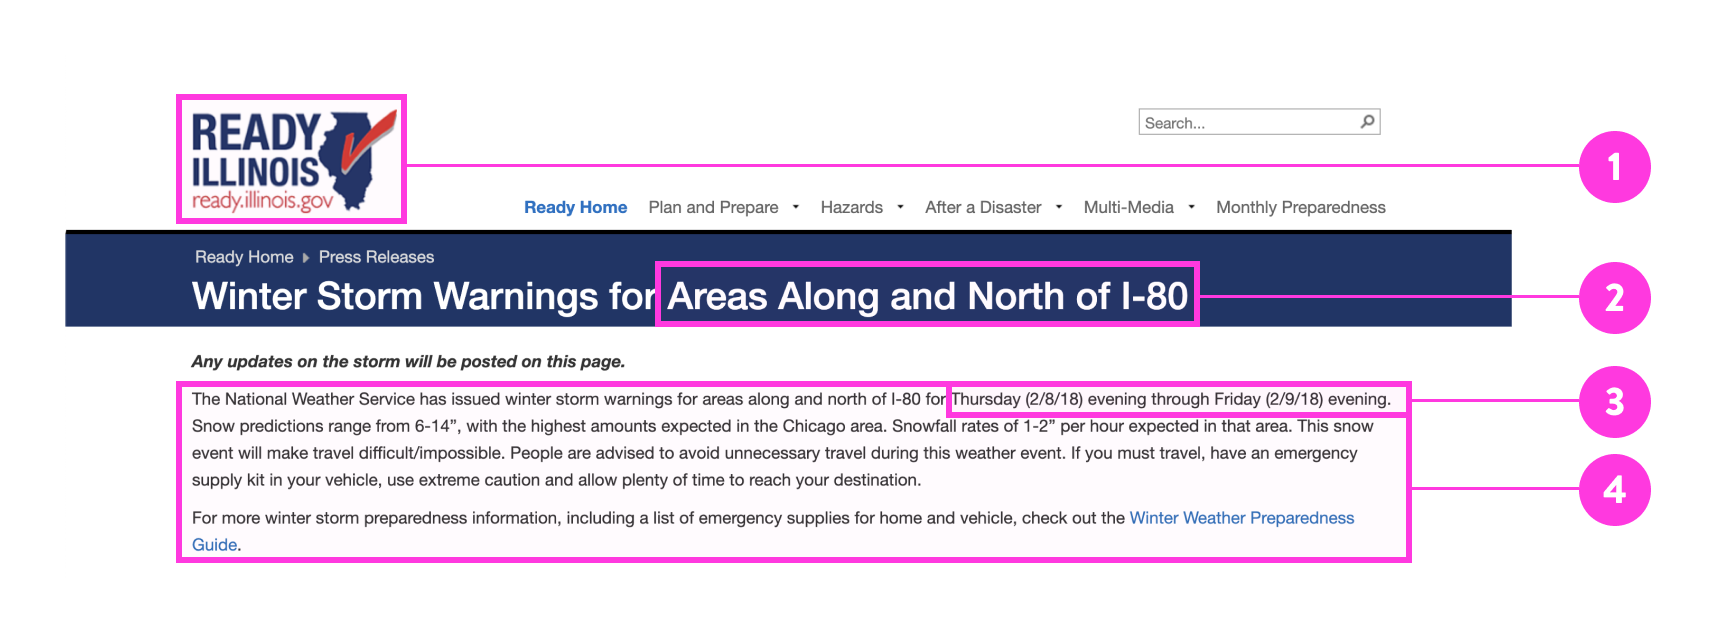Screen dimensions: 1715x632
Task: Click the pink circle labeled 2
Action: point(1613,298)
